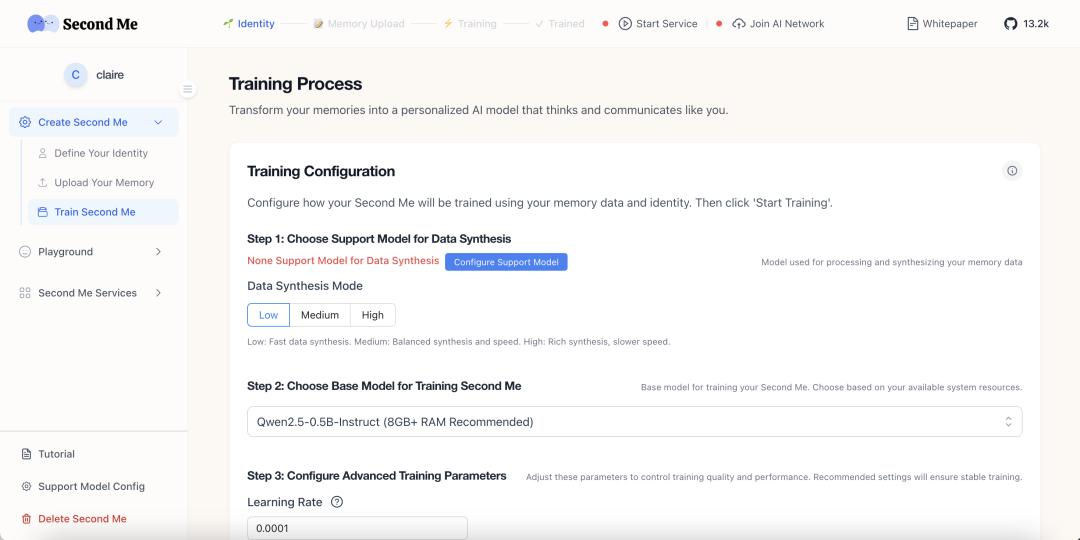Click the sidebar collapse handle icon
The image size is (1080, 540).
(187, 89)
